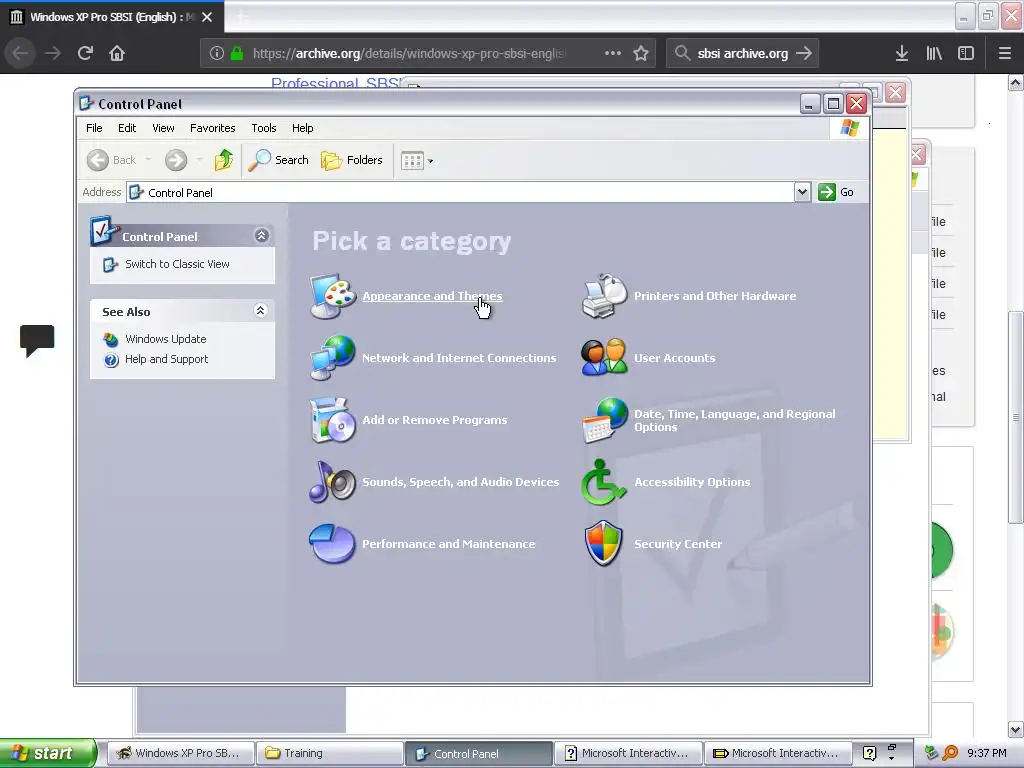The image size is (1024, 768).
Task: Click the Appearance and Themes text link
Action: pos(432,296)
